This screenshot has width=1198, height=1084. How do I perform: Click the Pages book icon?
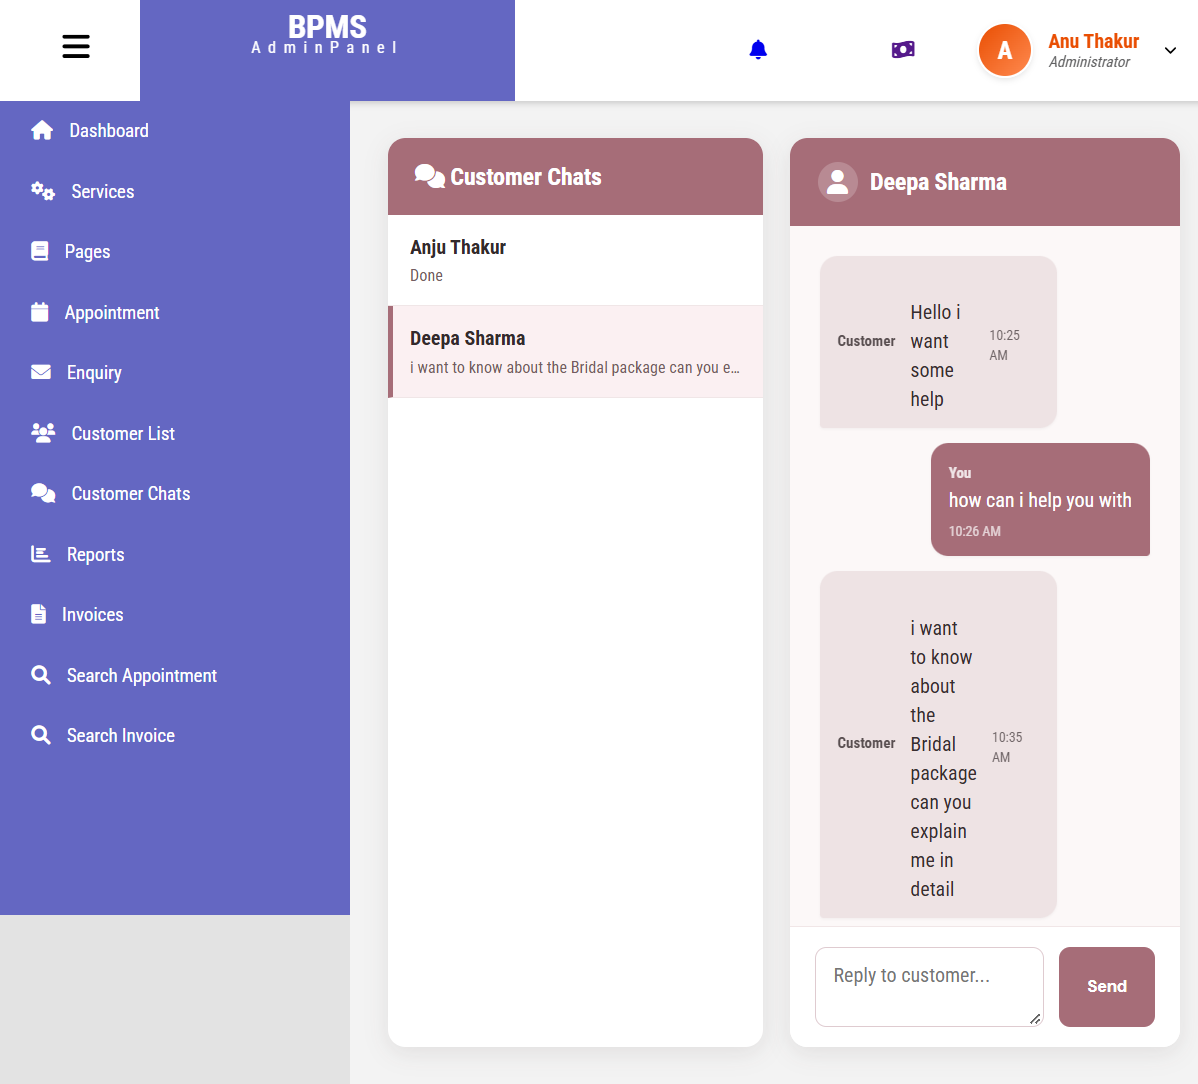coord(40,251)
